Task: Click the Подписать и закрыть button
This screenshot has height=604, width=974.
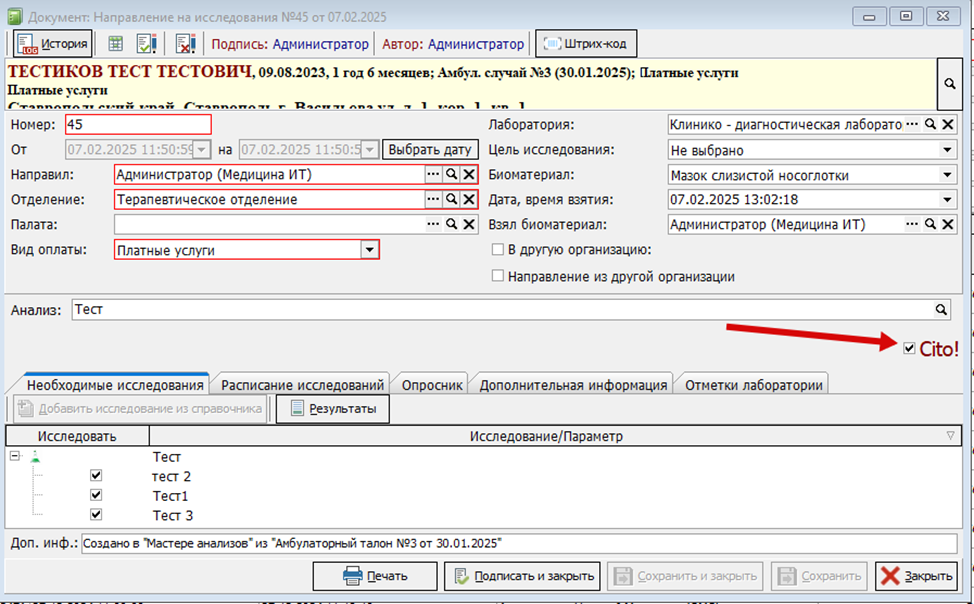Action: click(522, 576)
